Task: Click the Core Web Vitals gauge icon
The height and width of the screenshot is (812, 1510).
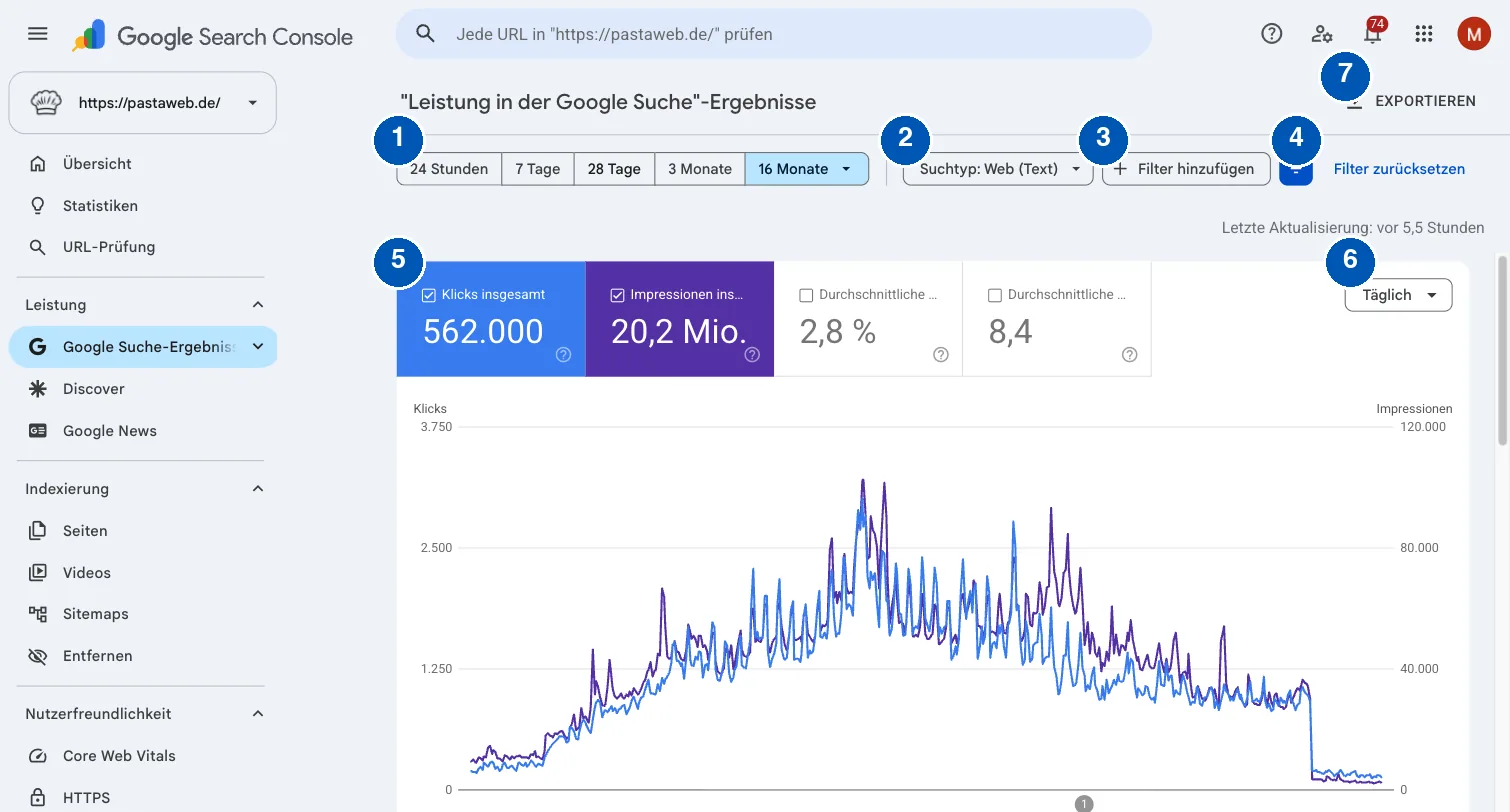Action: pyautogui.click(x=38, y=756)
